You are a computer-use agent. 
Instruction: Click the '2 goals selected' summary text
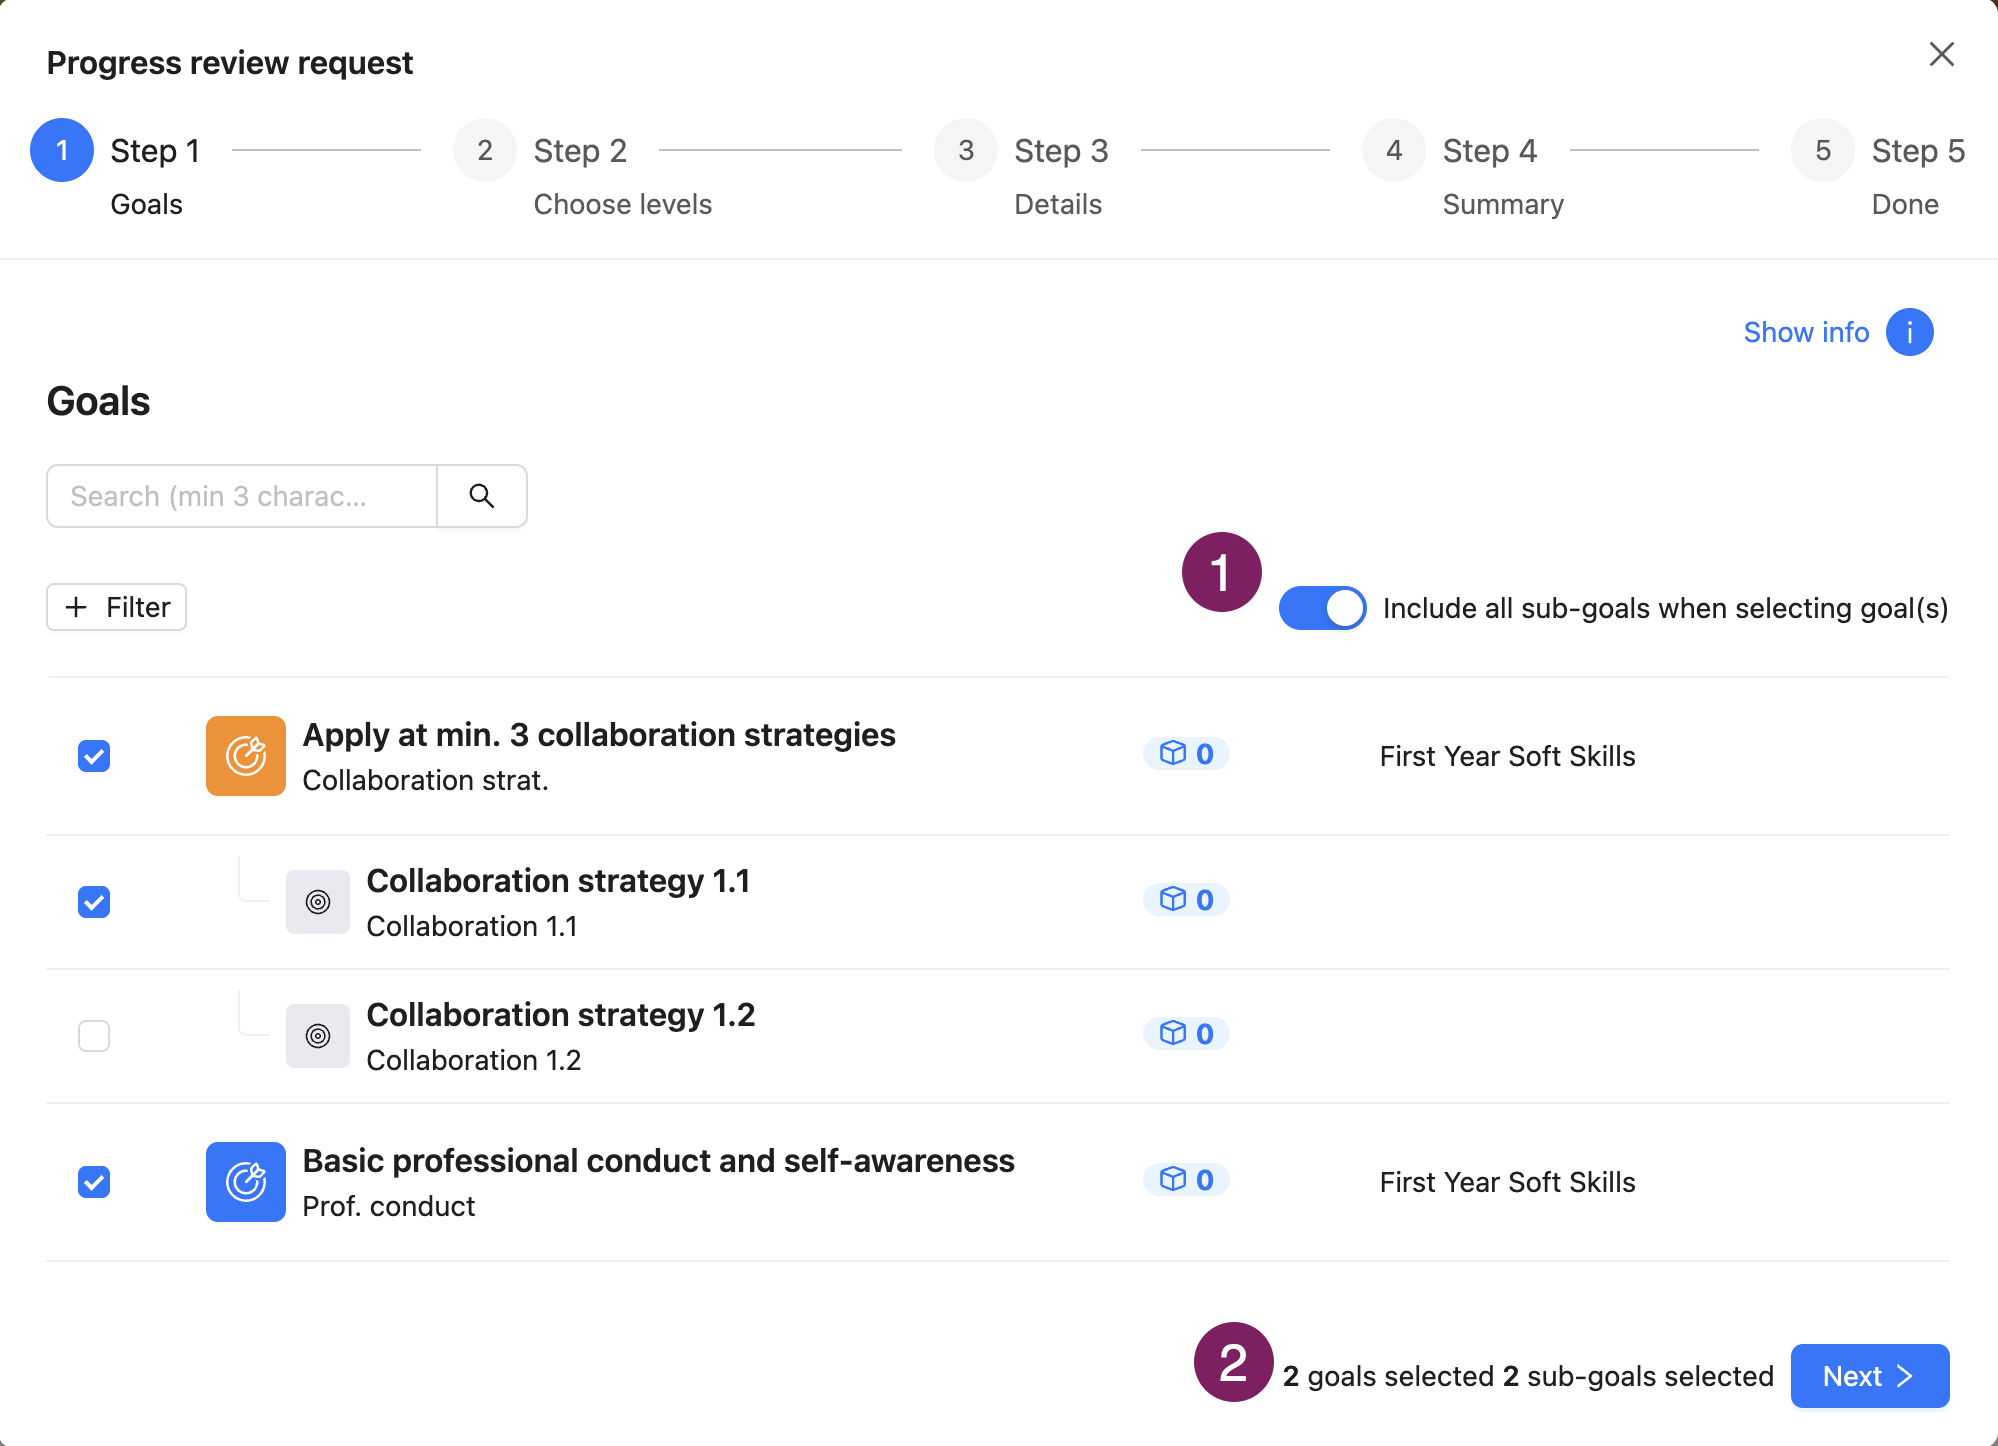coord(1388,1376)
